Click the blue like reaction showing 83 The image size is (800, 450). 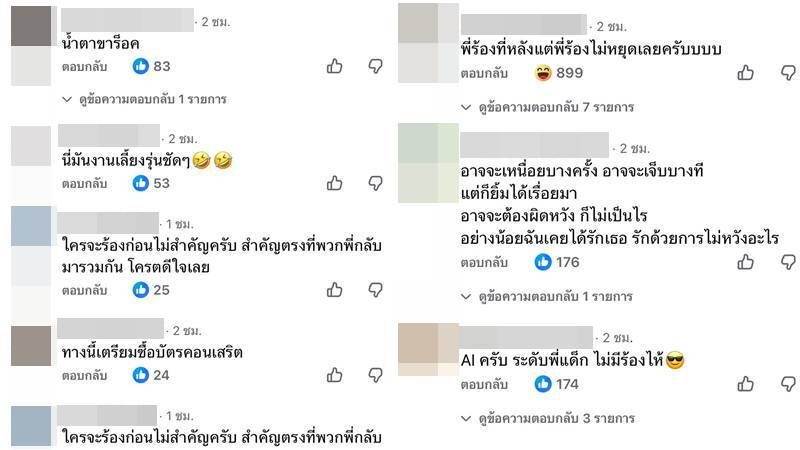[152, 66]
